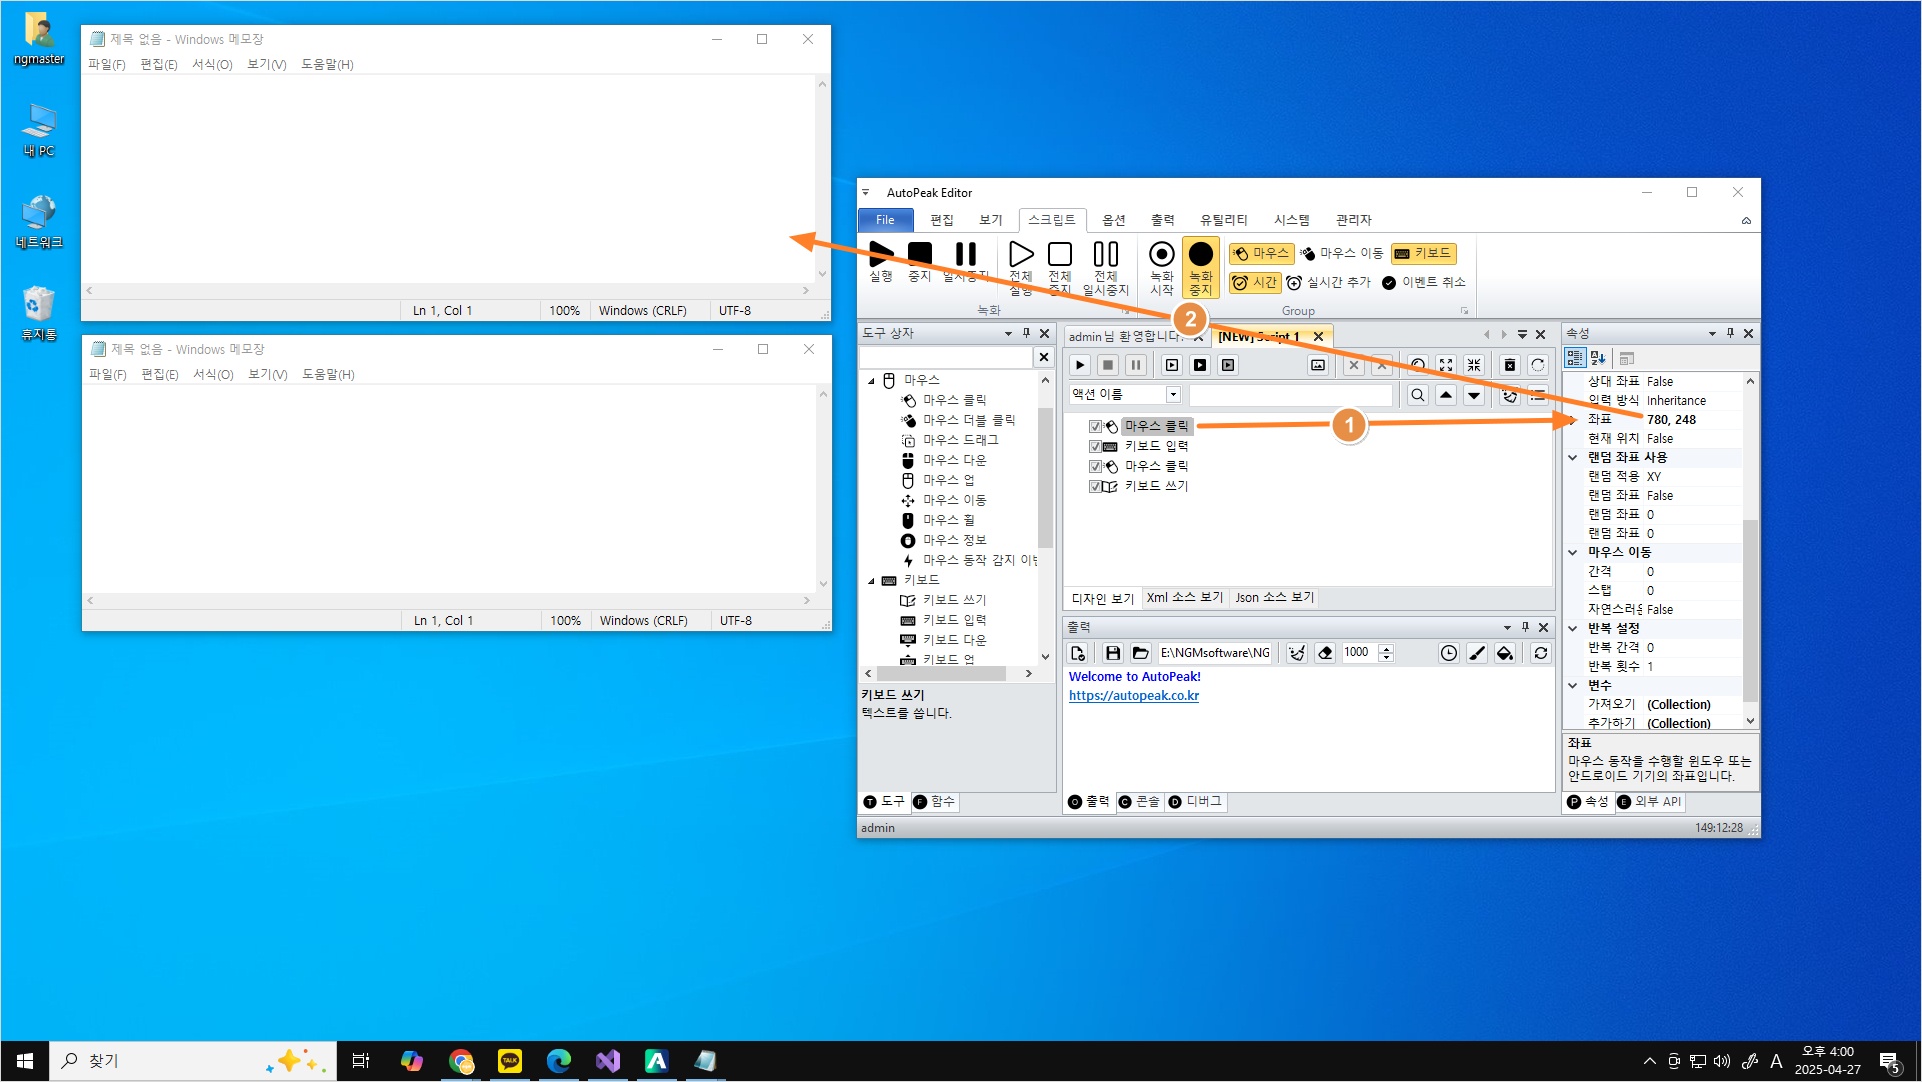The height and width of the screenshot is (1082, 1922).
Task: Click the refresh icon in 출력 panel toolbar
Action: pyautogui.click(x=1541, y=653)
